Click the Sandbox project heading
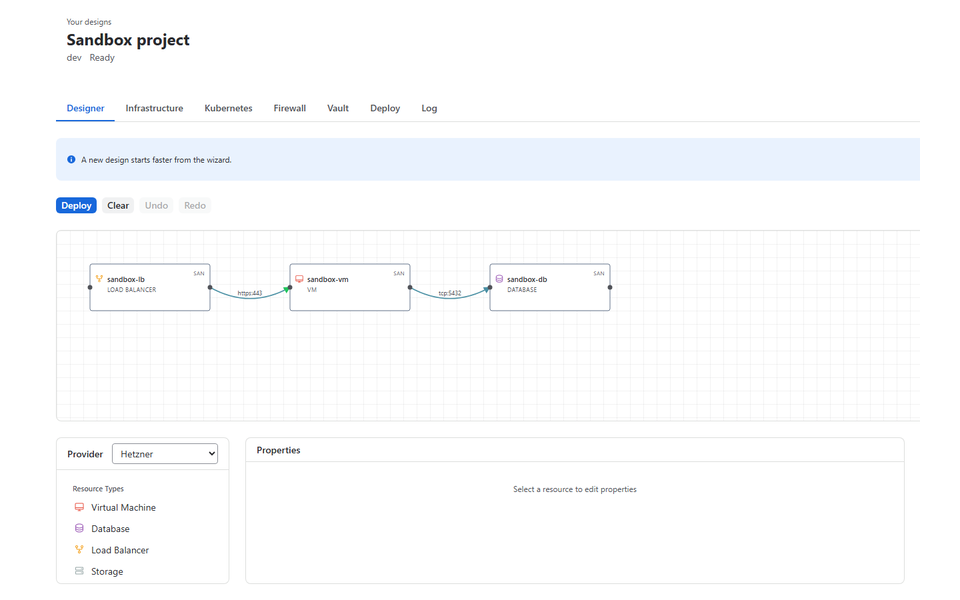Image resolution: width=960 pixels, height=600 pixels. (128, 40)
